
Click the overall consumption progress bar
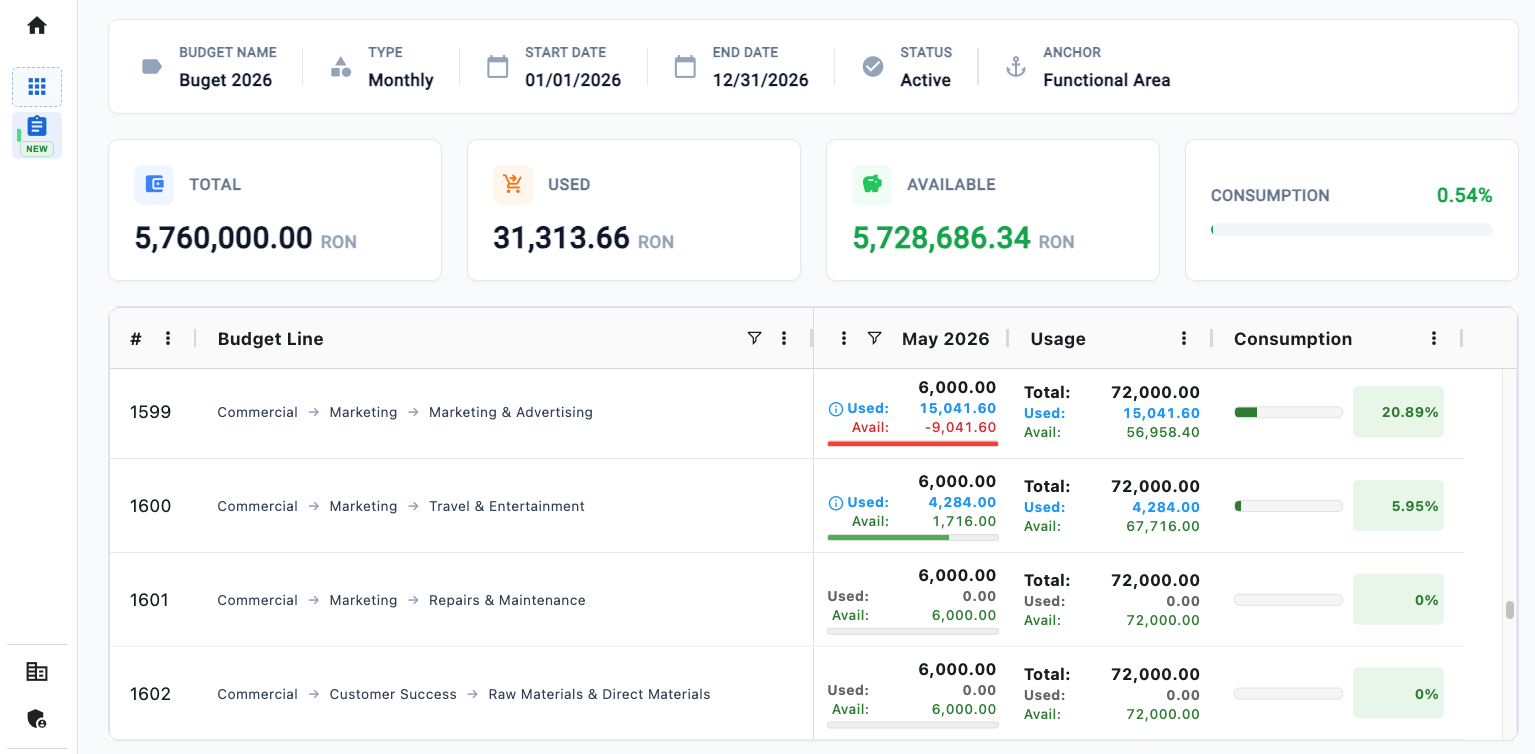(x=1351, y=230)
